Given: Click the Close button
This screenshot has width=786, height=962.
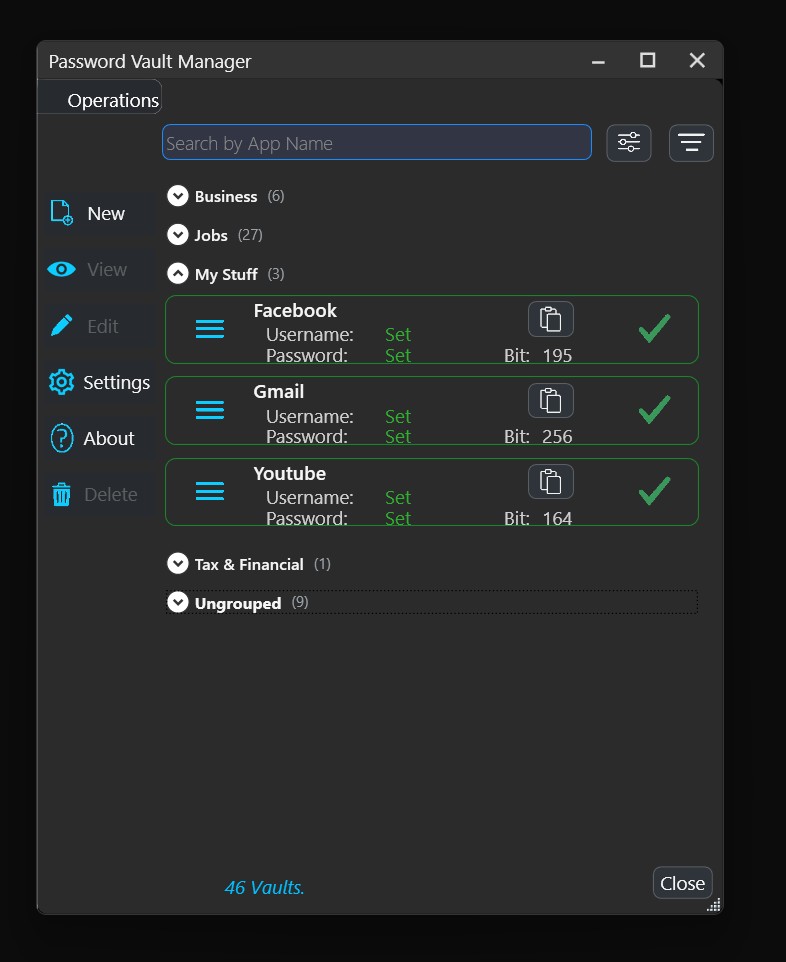Looking at the screenshot, I should coord(682,883).
